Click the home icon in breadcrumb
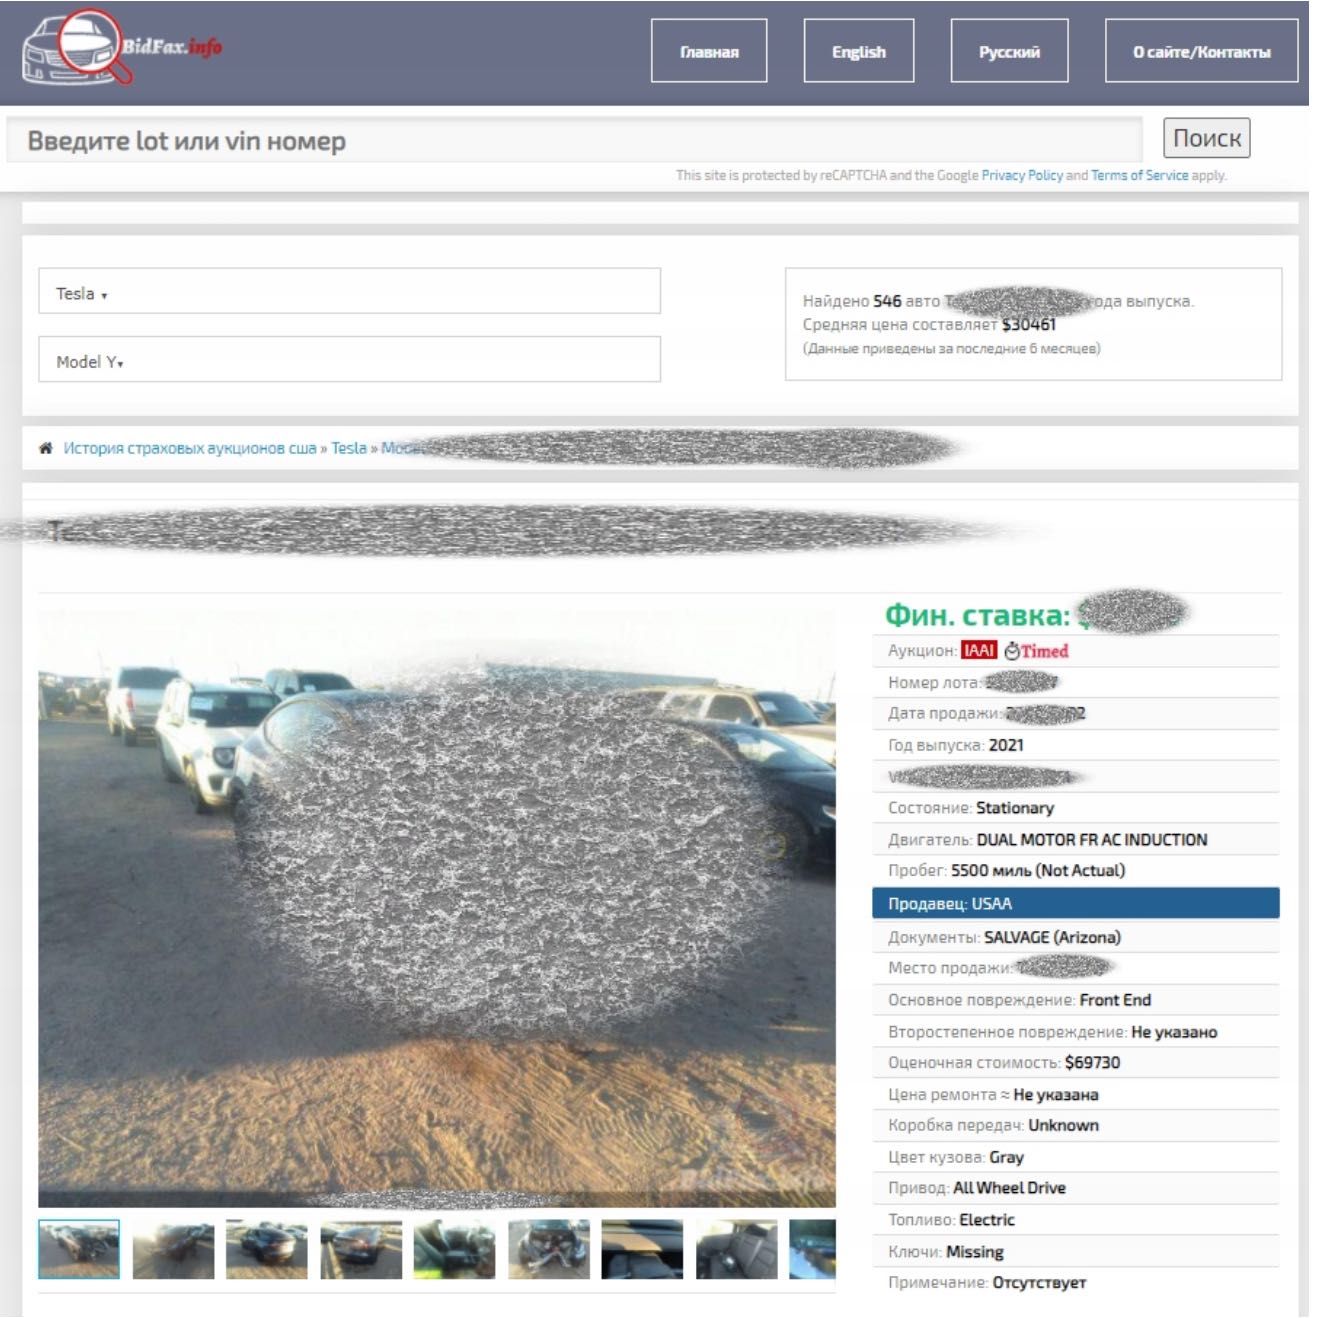This screenshot has height=1318, width=1318. click(45, 448)
